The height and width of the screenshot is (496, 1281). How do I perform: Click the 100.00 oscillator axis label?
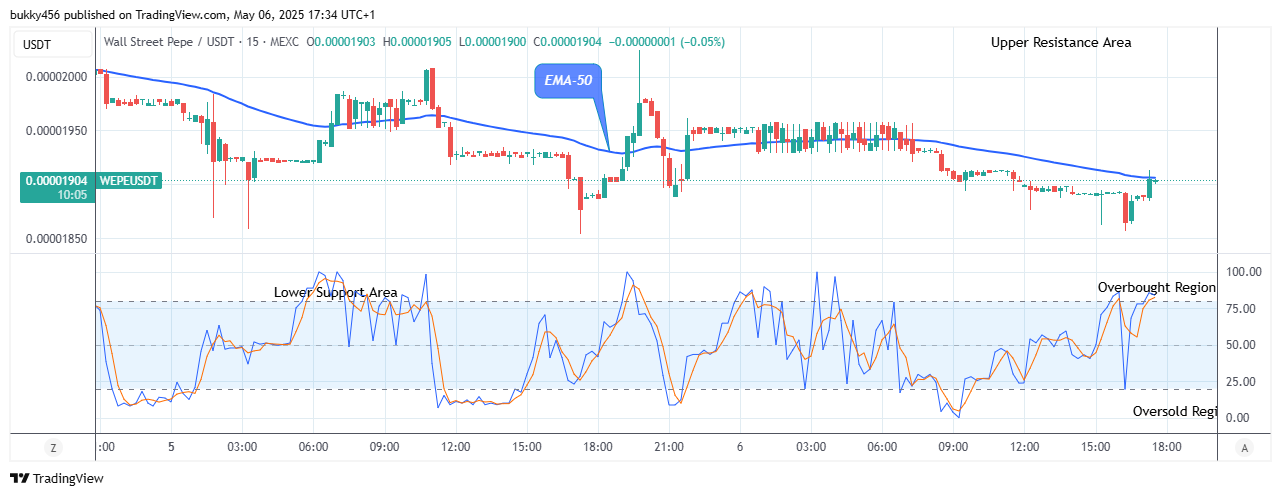click(x=1245, y=272)
